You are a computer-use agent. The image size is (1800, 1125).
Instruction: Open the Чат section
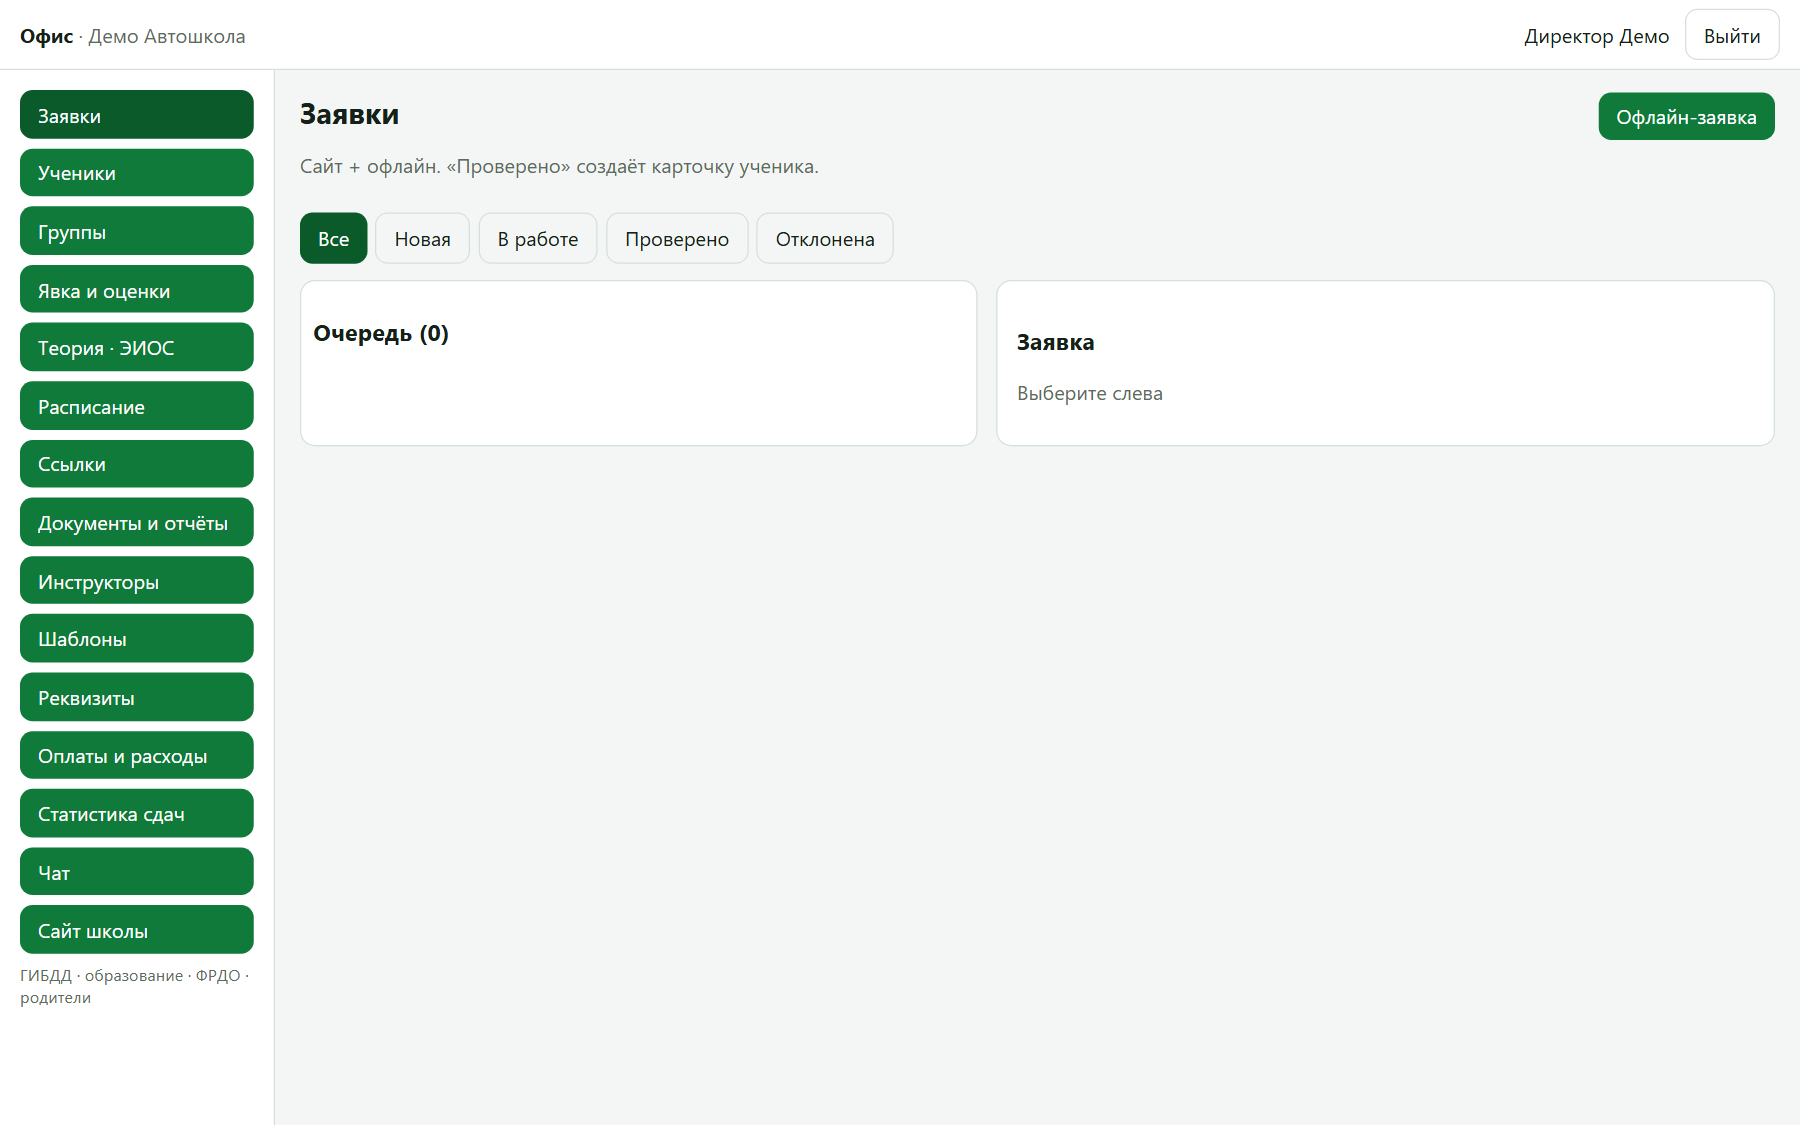click(x=137, y=872)
